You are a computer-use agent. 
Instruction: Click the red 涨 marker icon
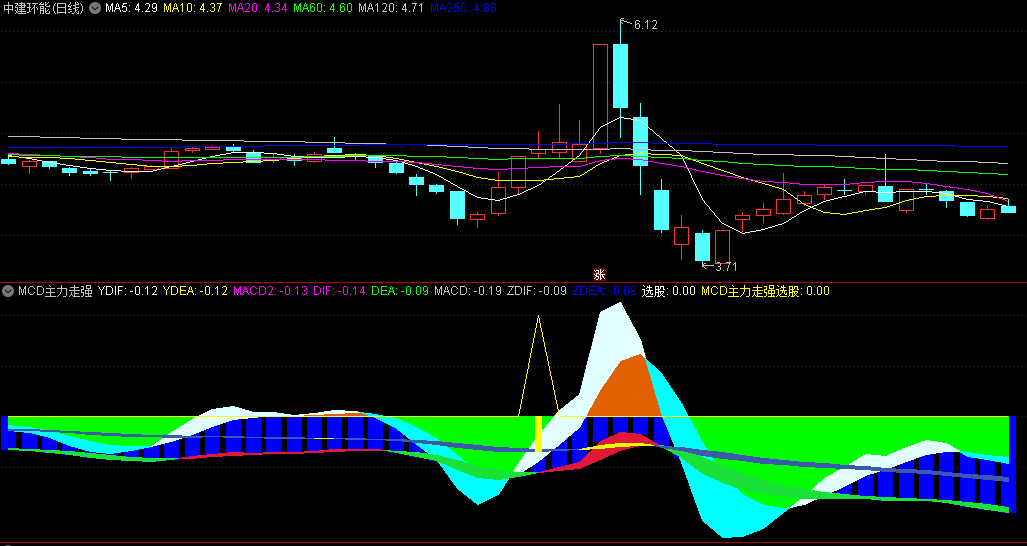599,274
